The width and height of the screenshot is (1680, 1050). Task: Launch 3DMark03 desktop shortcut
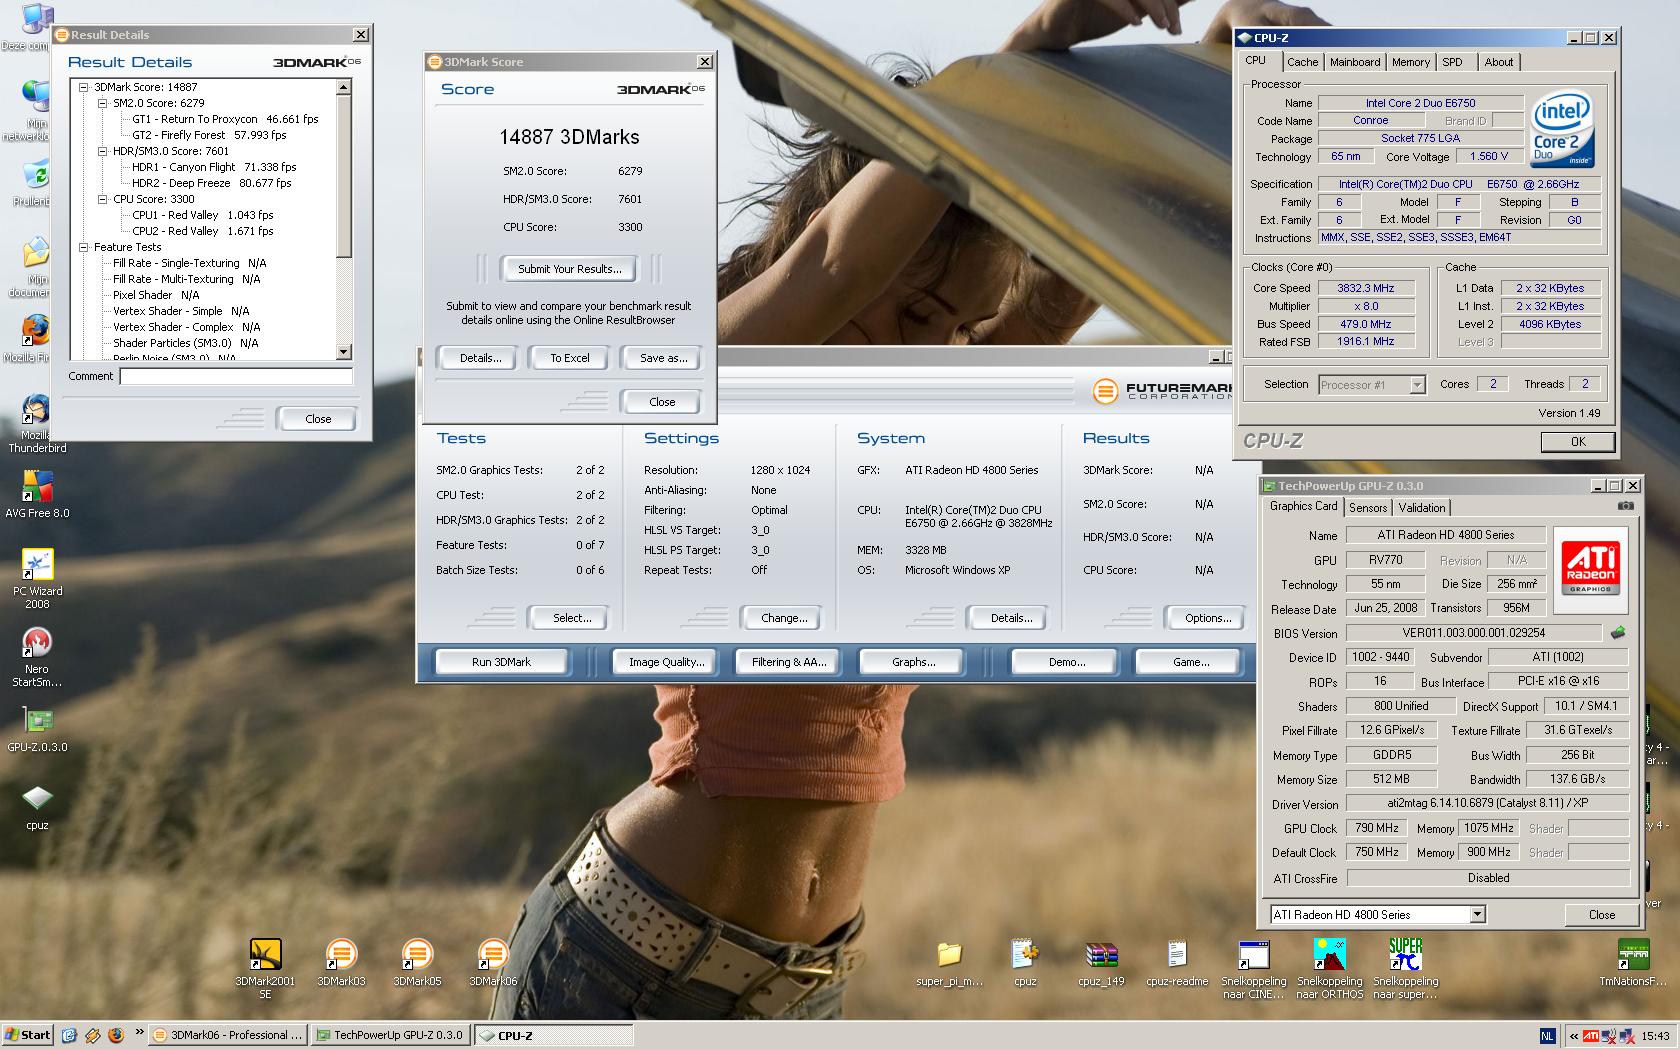(341, 956)
